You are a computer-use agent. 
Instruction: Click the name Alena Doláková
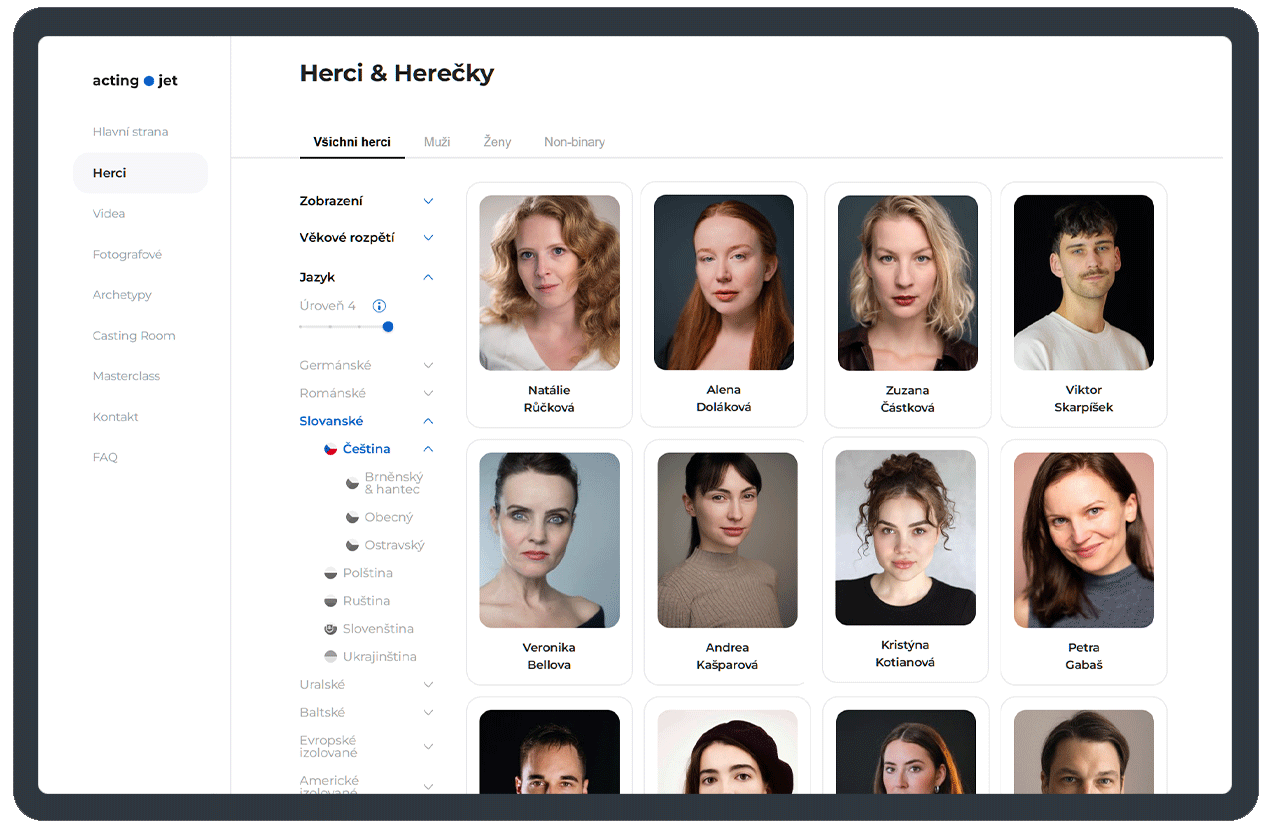tap(724, 398)
